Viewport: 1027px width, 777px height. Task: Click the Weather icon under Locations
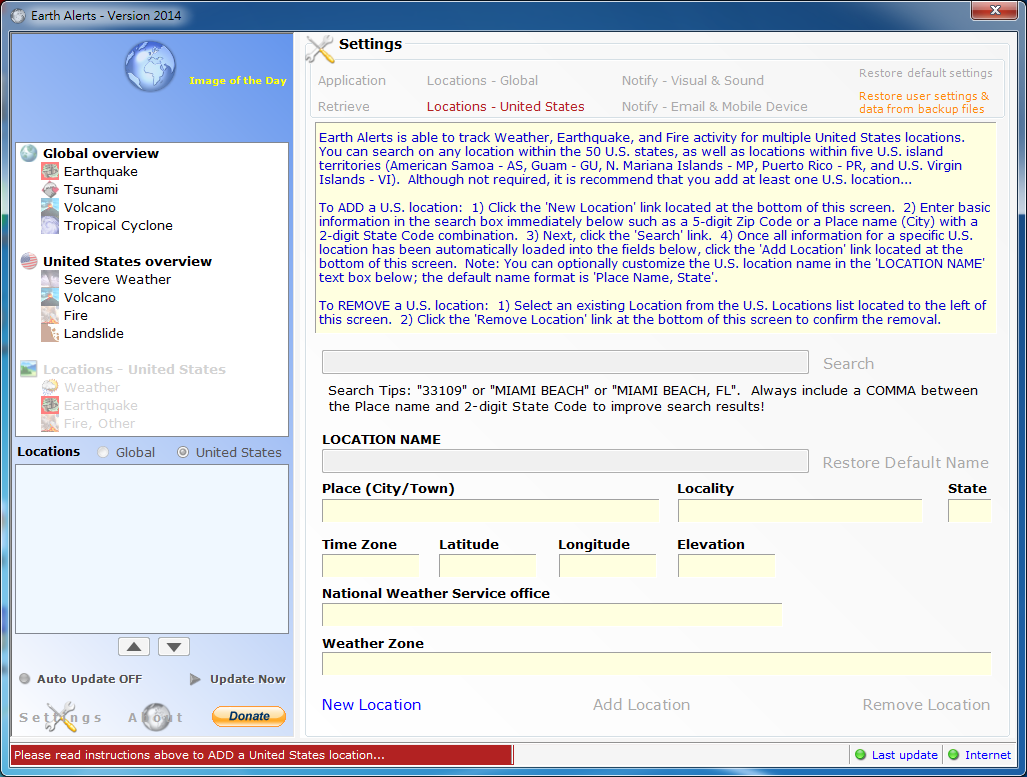pos(50,387)
